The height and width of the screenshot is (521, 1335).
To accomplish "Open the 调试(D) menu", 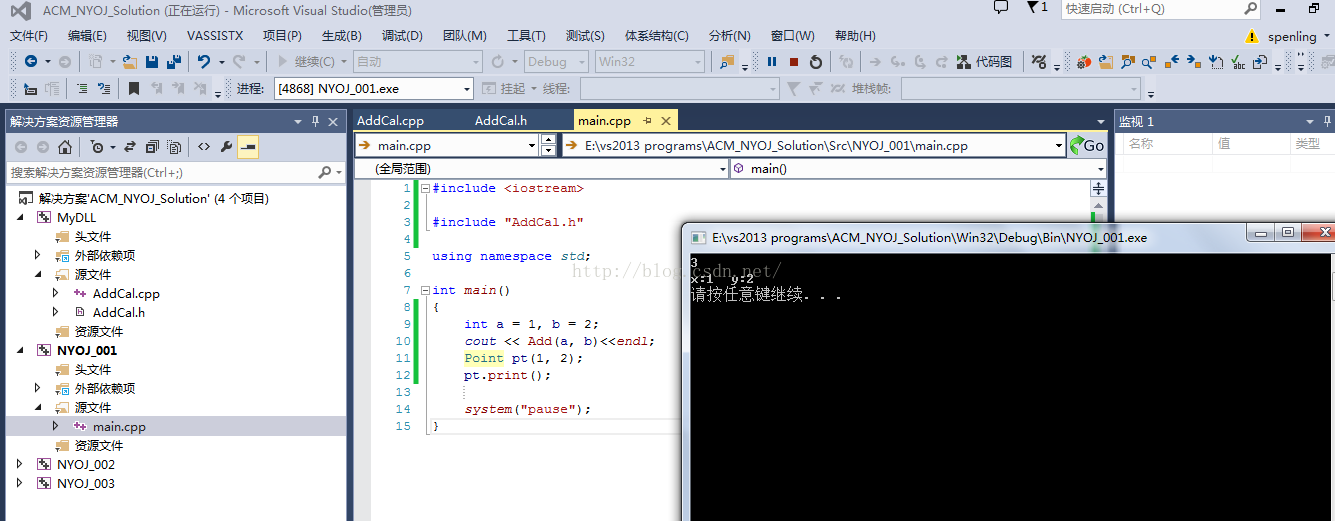I will 402,36.
